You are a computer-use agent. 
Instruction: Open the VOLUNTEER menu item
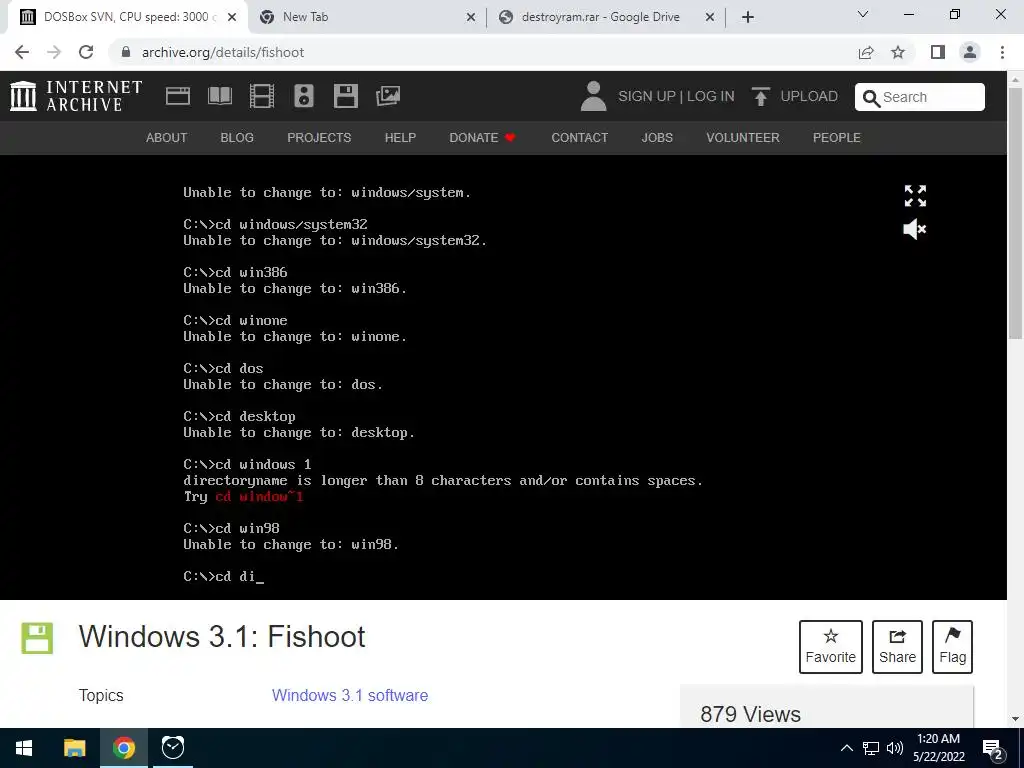[743, 138]
